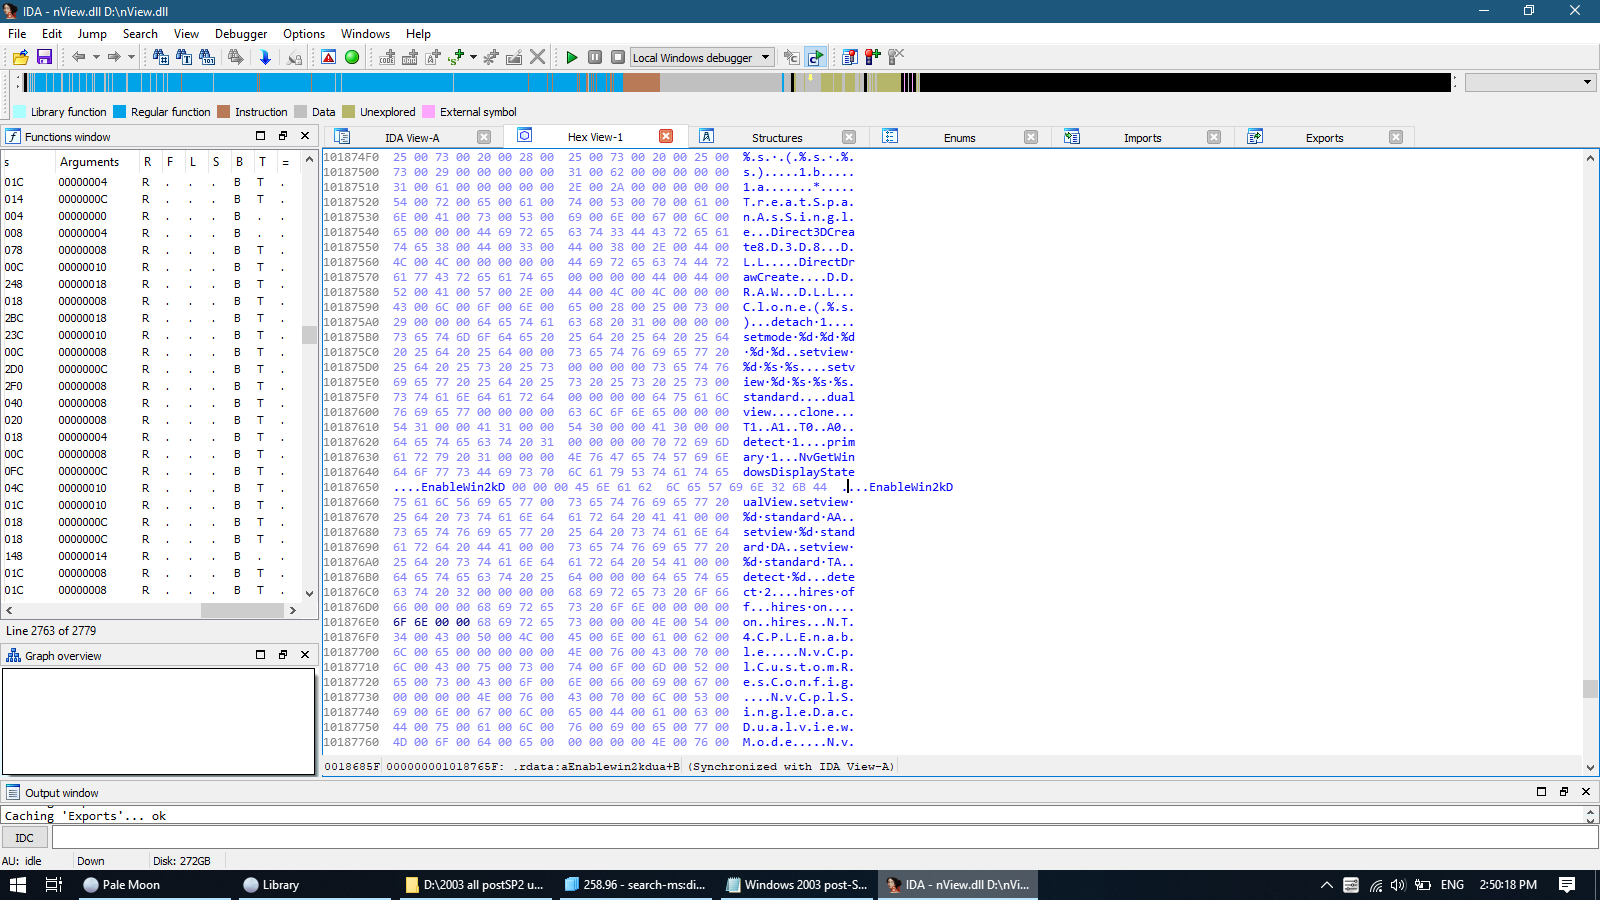Image resolution: width=1600 pixels, height=900 pixels.
Task: Open the Windows menu
Action: (x=365, y=34)
